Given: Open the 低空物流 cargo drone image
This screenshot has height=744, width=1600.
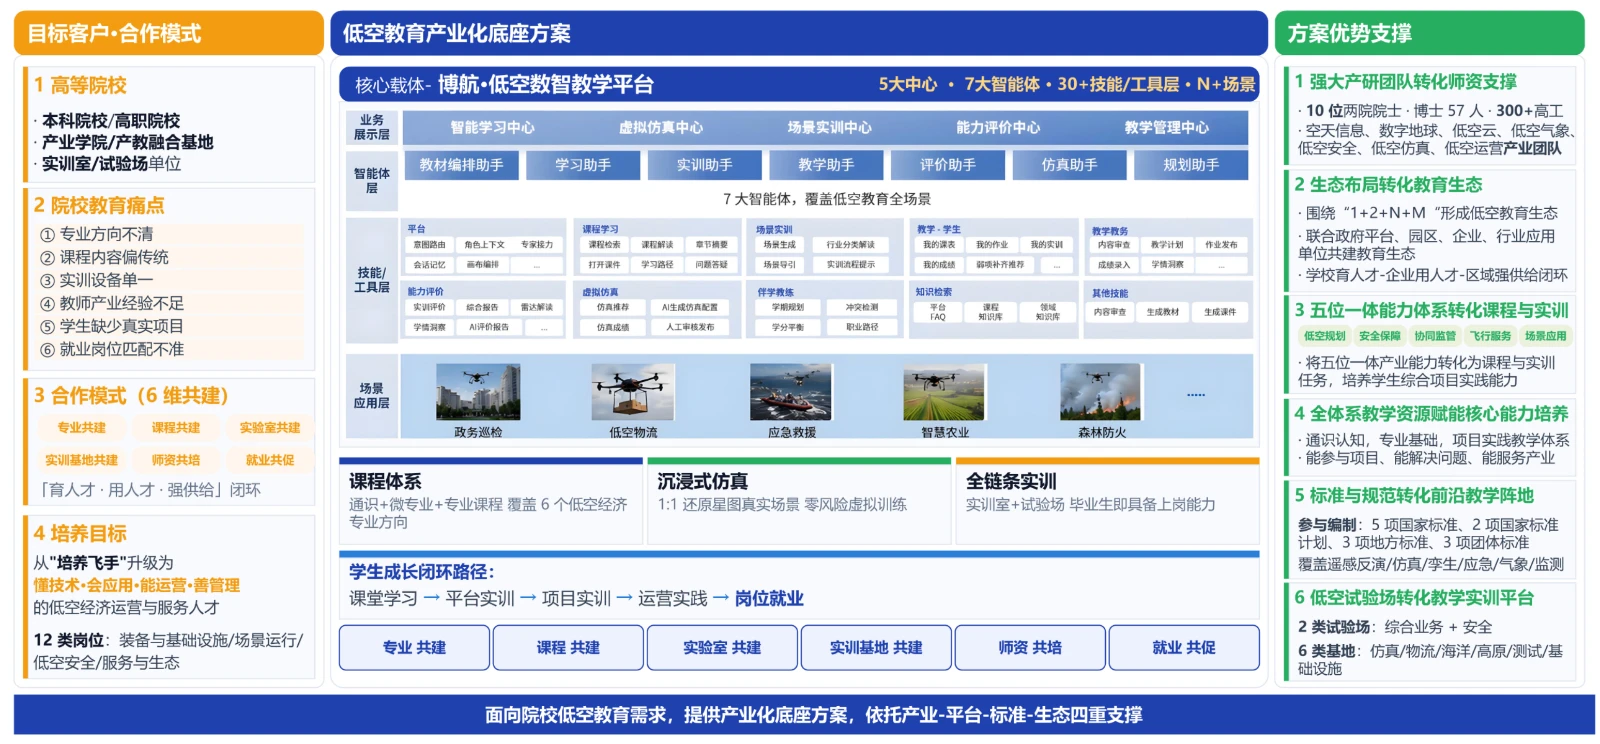Looking at the screenshot, I should pos(633,392).
